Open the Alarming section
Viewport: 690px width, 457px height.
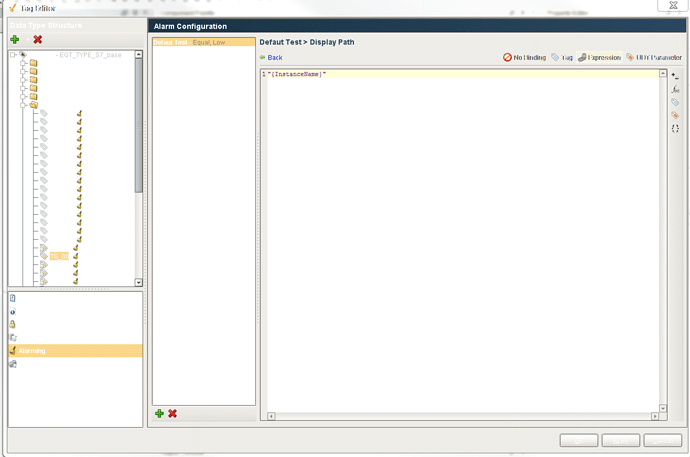click(x=75, y=351)
